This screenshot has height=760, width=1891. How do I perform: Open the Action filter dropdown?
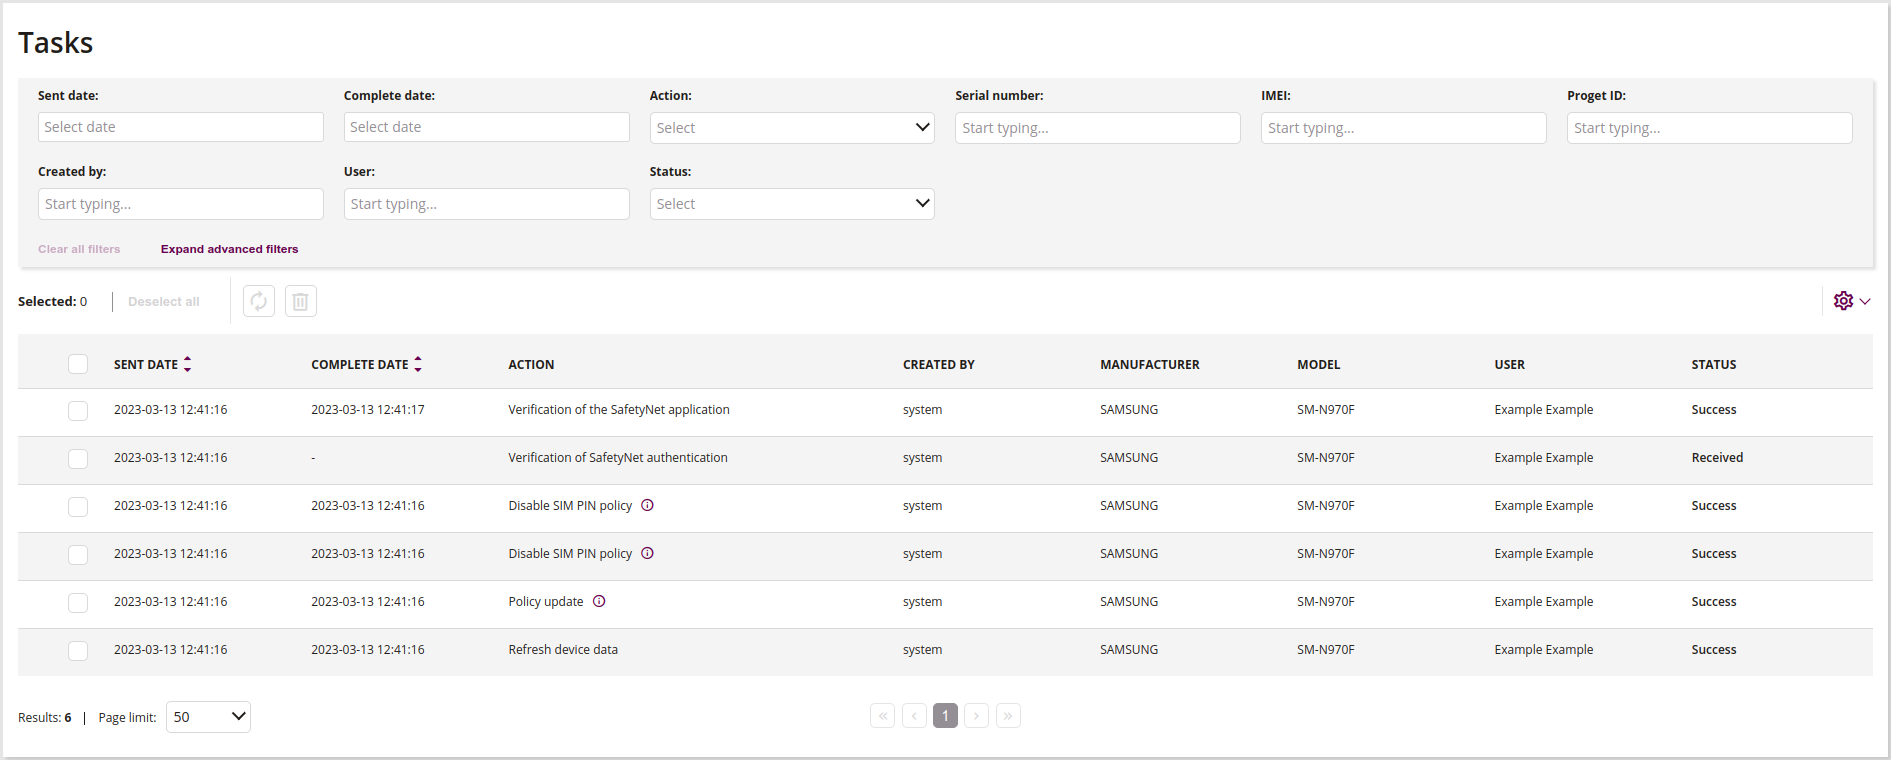pyautogui.click(x=792, y=128)
